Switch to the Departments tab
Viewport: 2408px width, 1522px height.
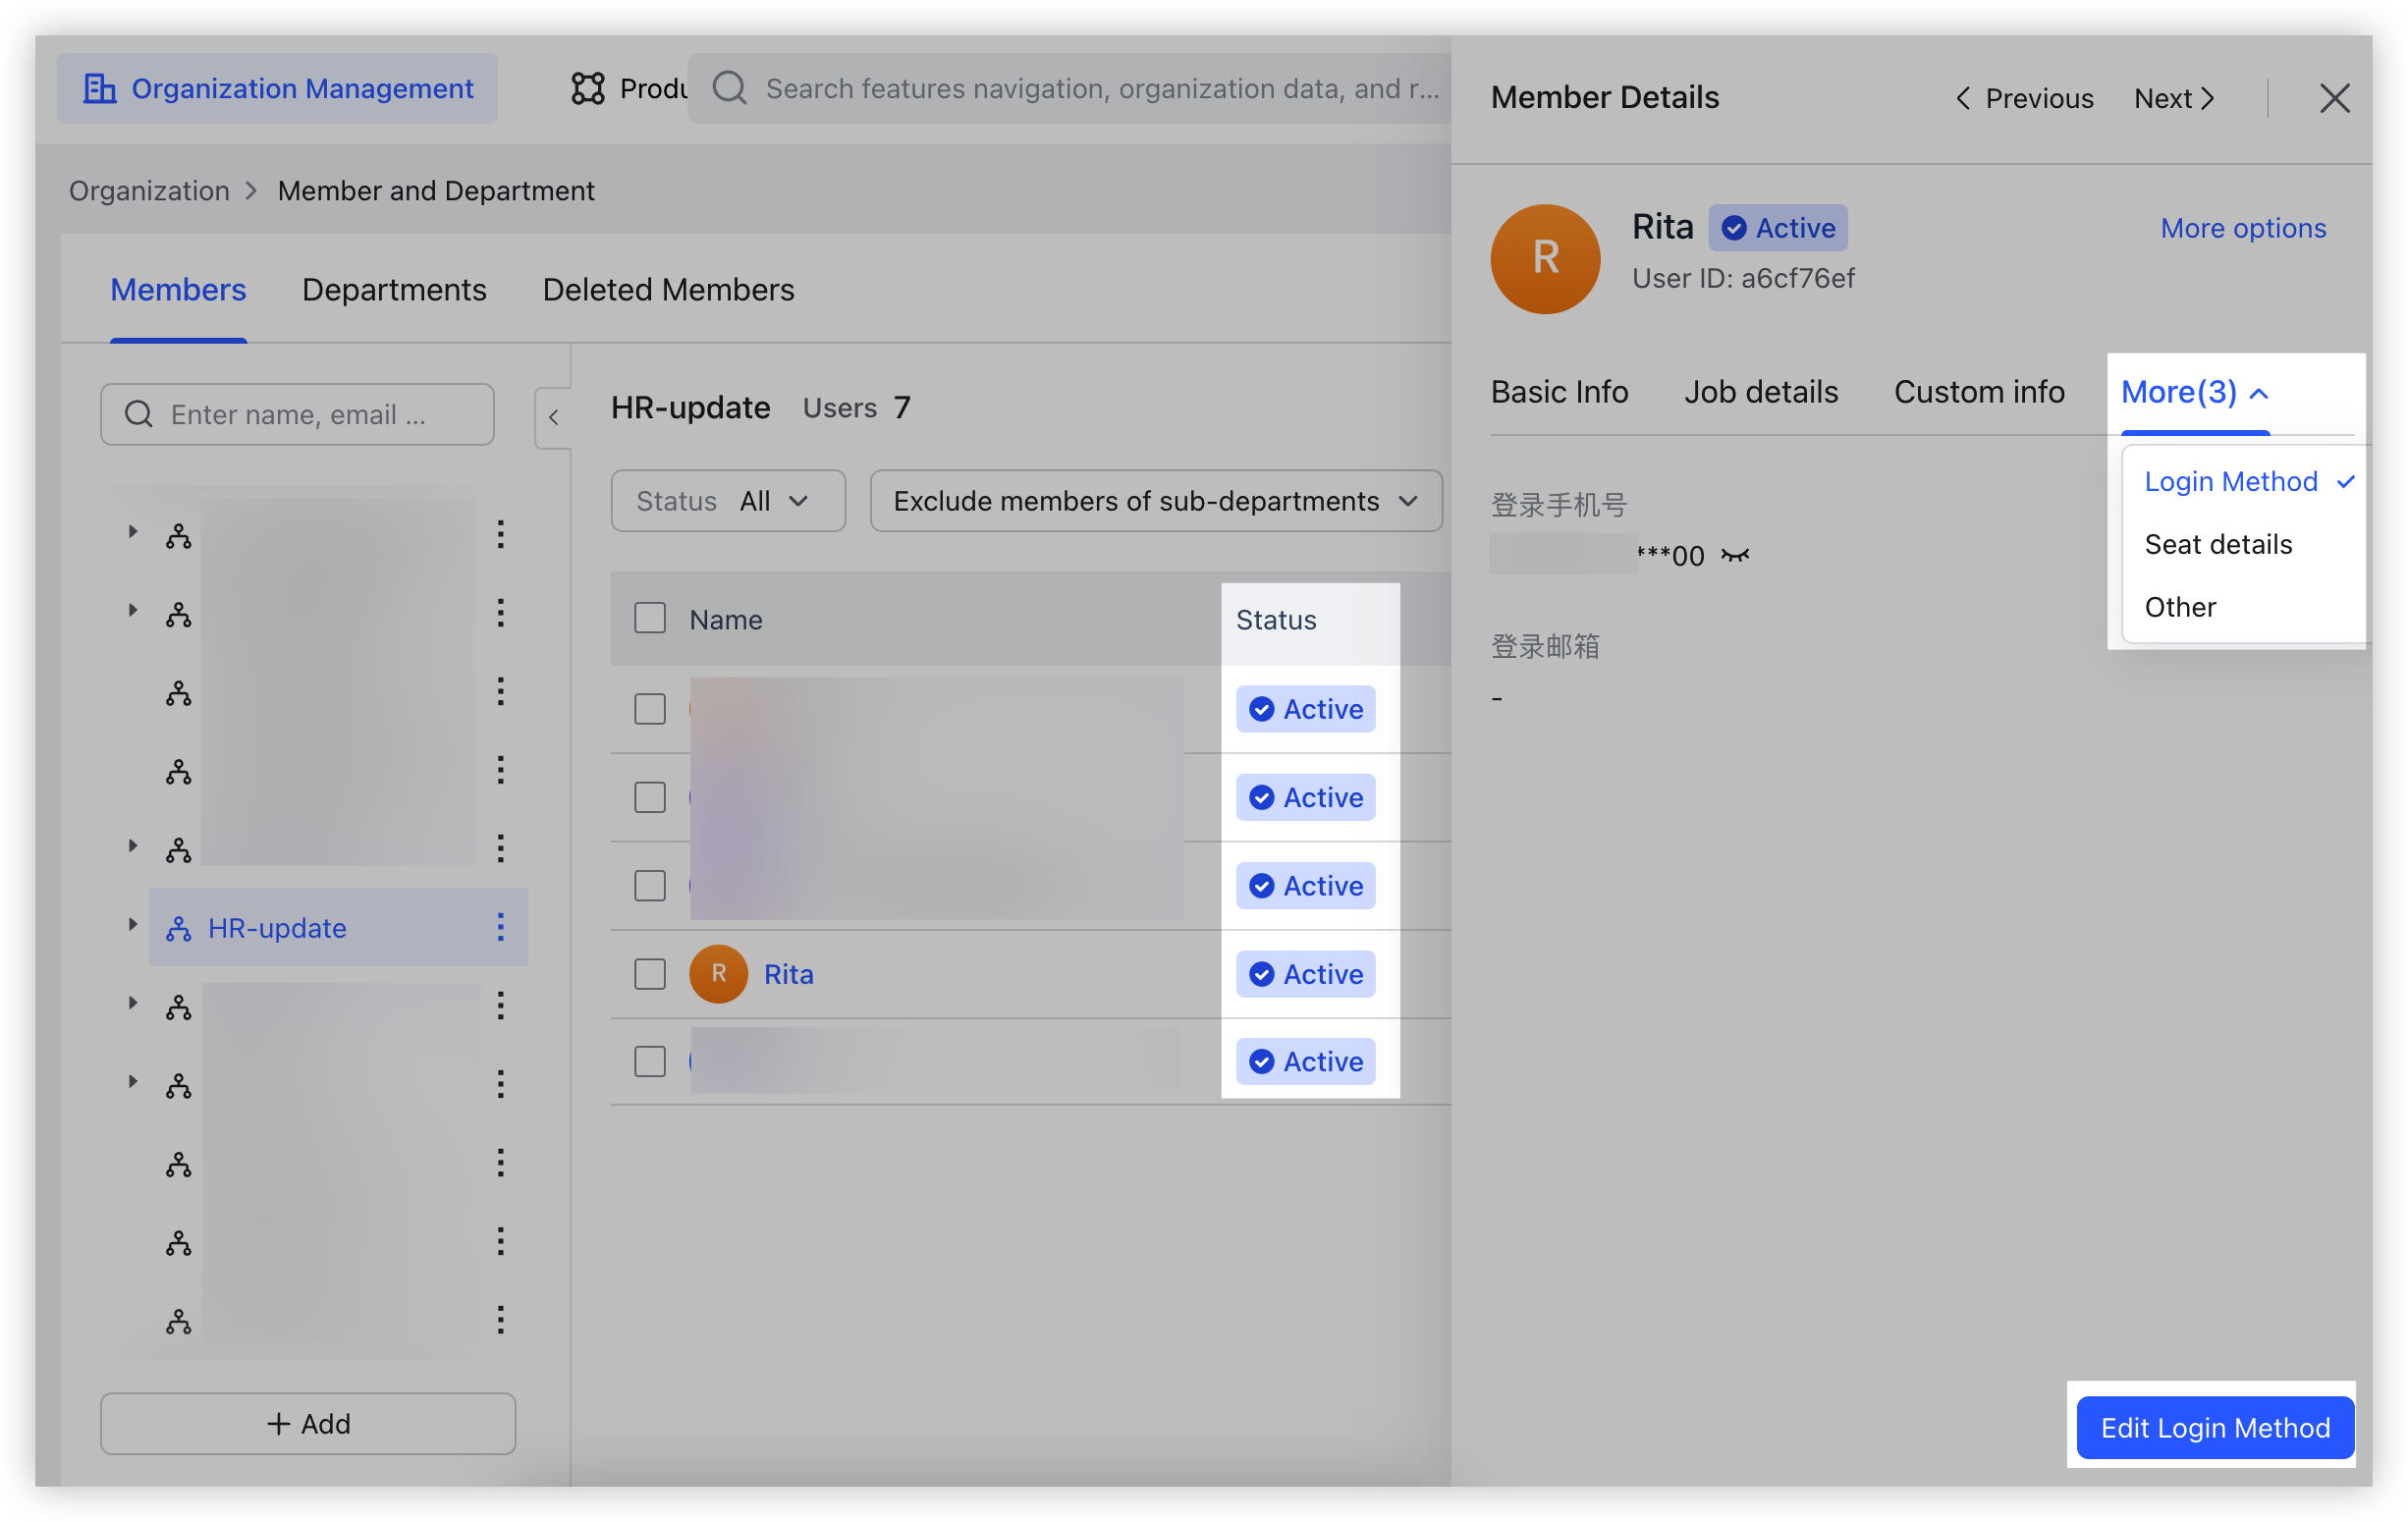pyautogui.click(x=394, y=289)
